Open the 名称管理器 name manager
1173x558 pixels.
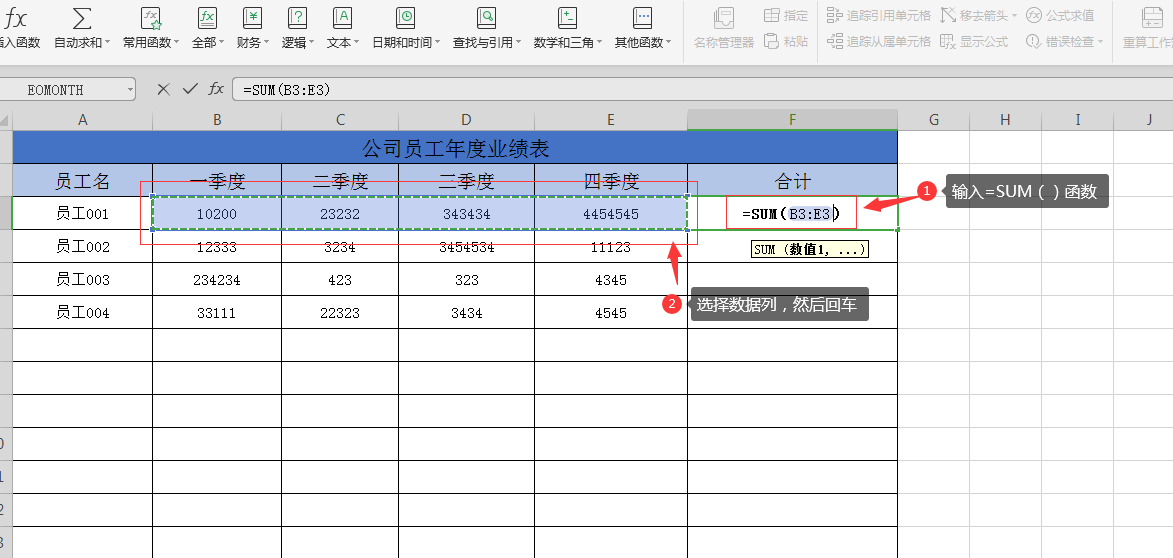point(723,28)
